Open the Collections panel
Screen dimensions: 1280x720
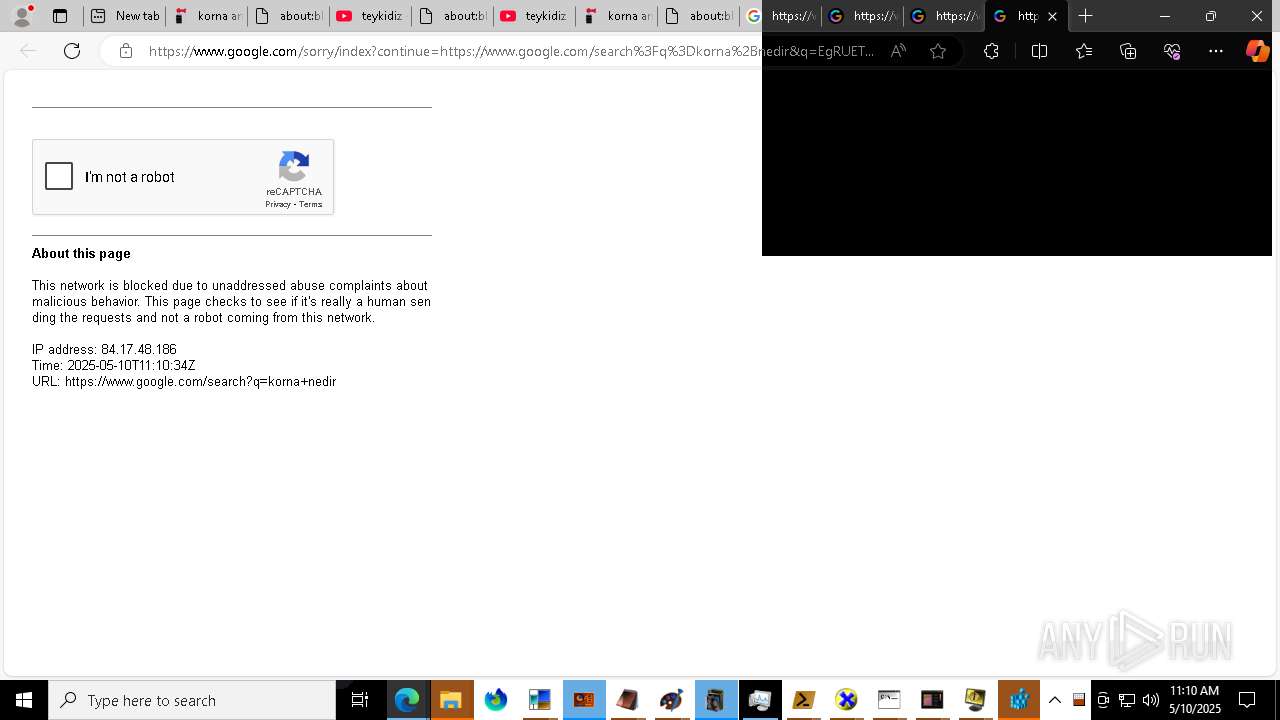[1128, 51]
